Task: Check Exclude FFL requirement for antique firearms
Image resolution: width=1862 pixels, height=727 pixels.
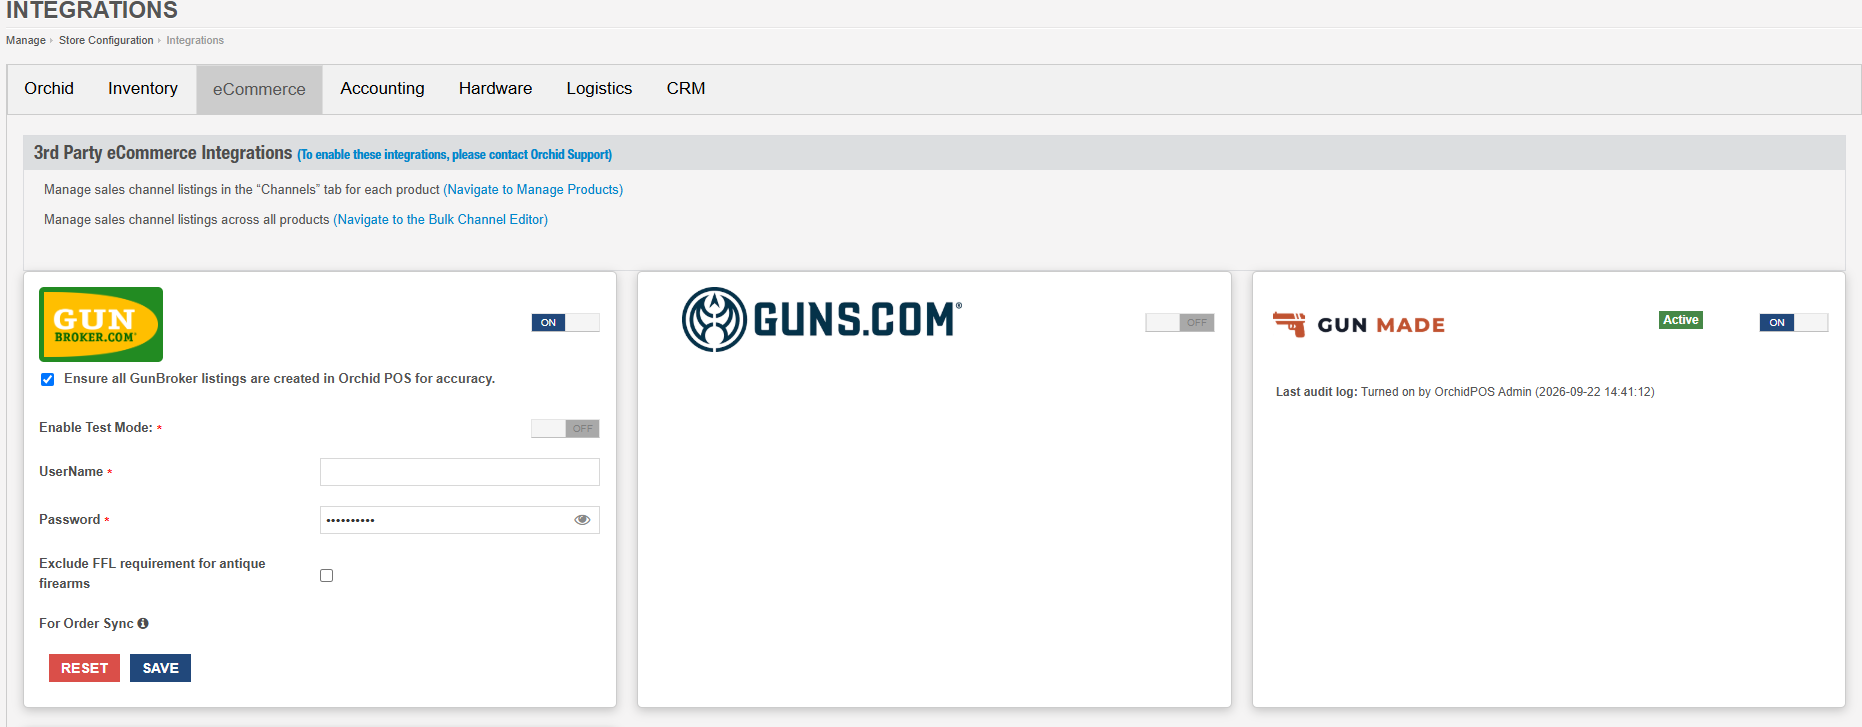Action: coord(326,575)
